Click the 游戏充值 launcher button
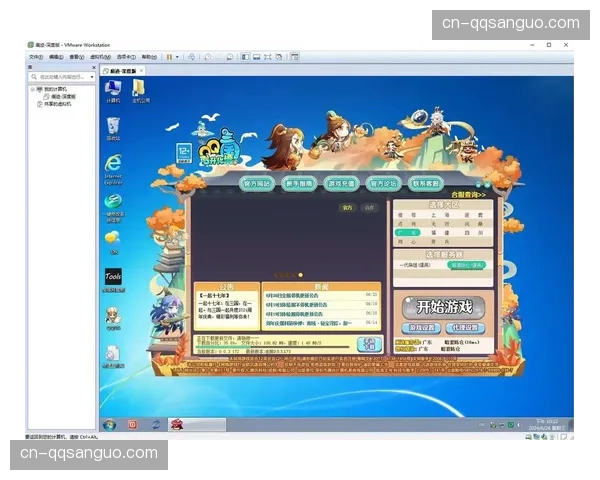Image resolution: width=600 pixels, height=480 pixels. click(x=341, y=184)
